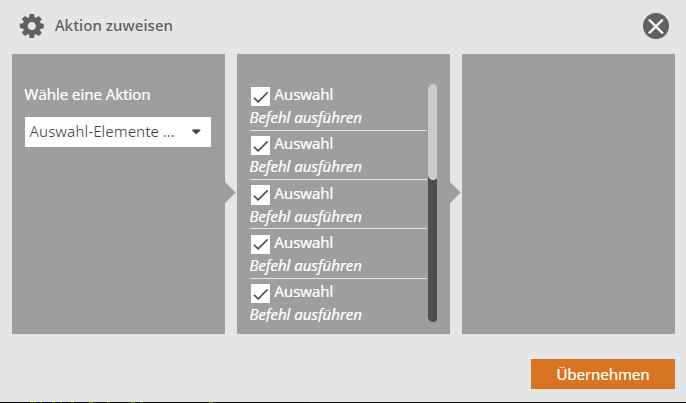Close the Aktion zuweisen dialog
This screenshot has height=403, width=686.
pos(656,26)
